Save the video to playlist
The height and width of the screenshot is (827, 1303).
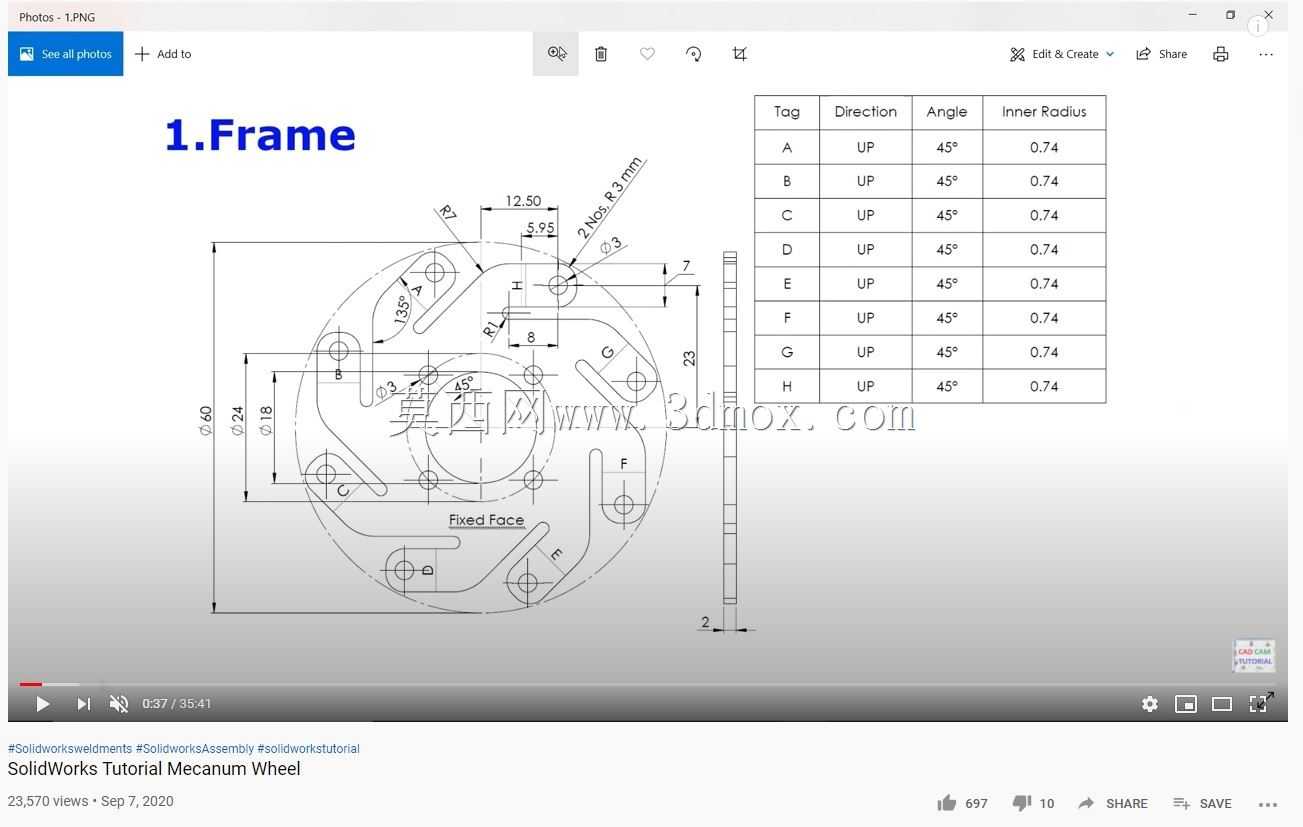click(x=1202, y=803)
